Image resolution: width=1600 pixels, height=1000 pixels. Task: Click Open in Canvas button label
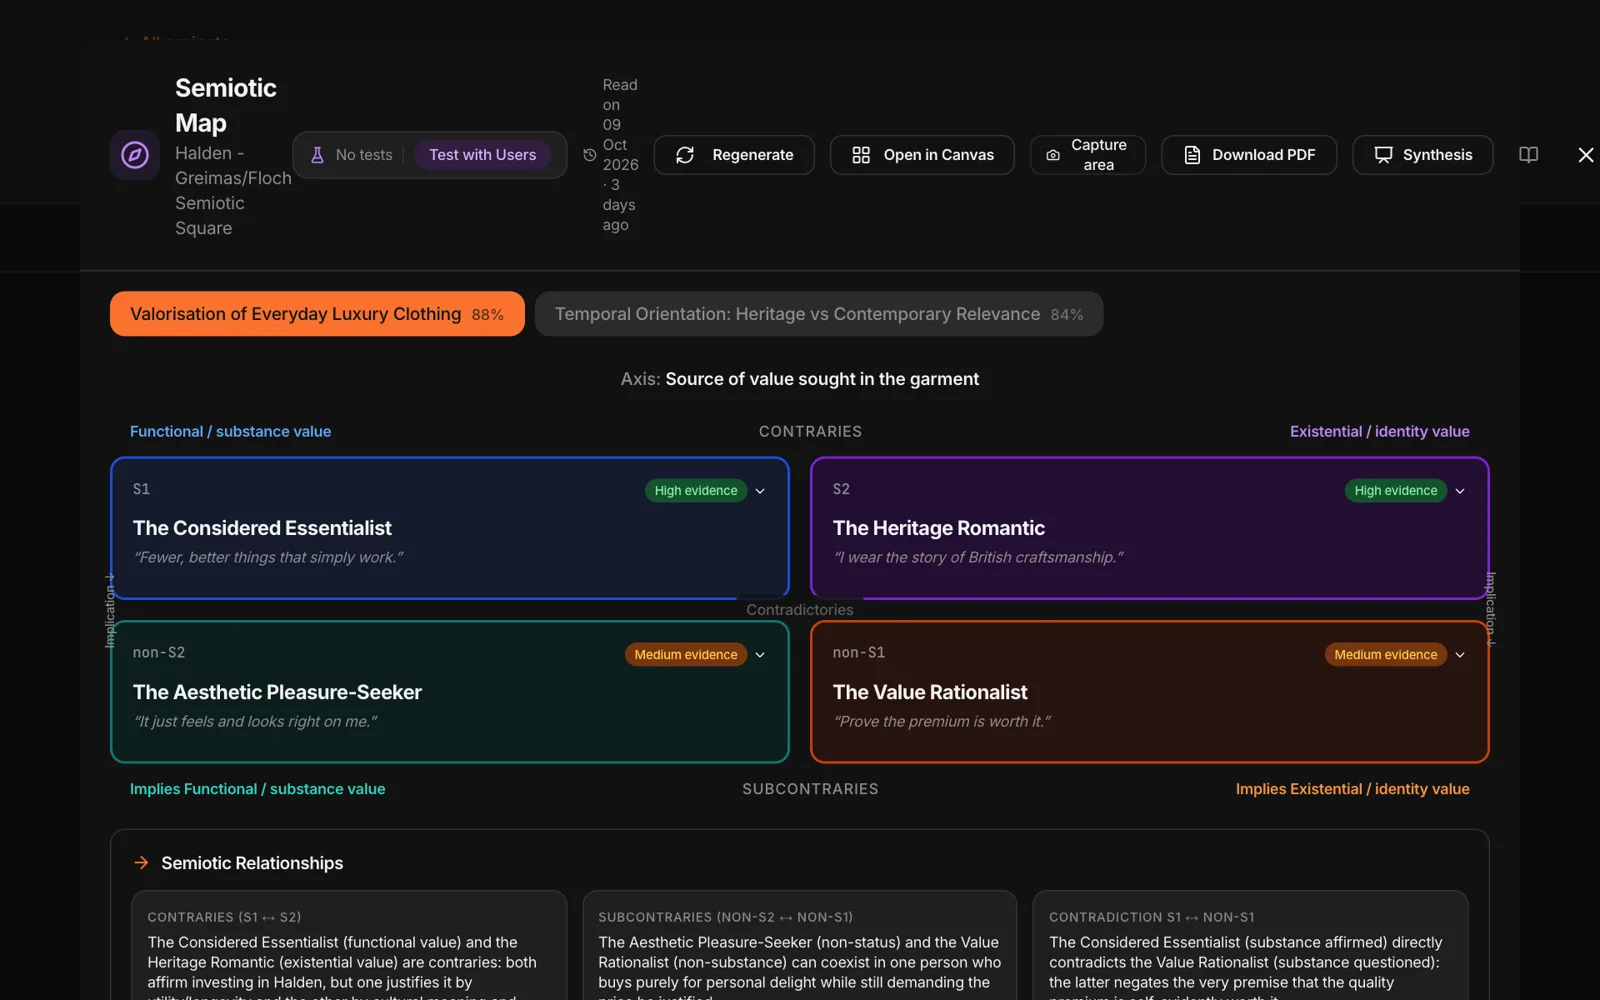[939, 155]
